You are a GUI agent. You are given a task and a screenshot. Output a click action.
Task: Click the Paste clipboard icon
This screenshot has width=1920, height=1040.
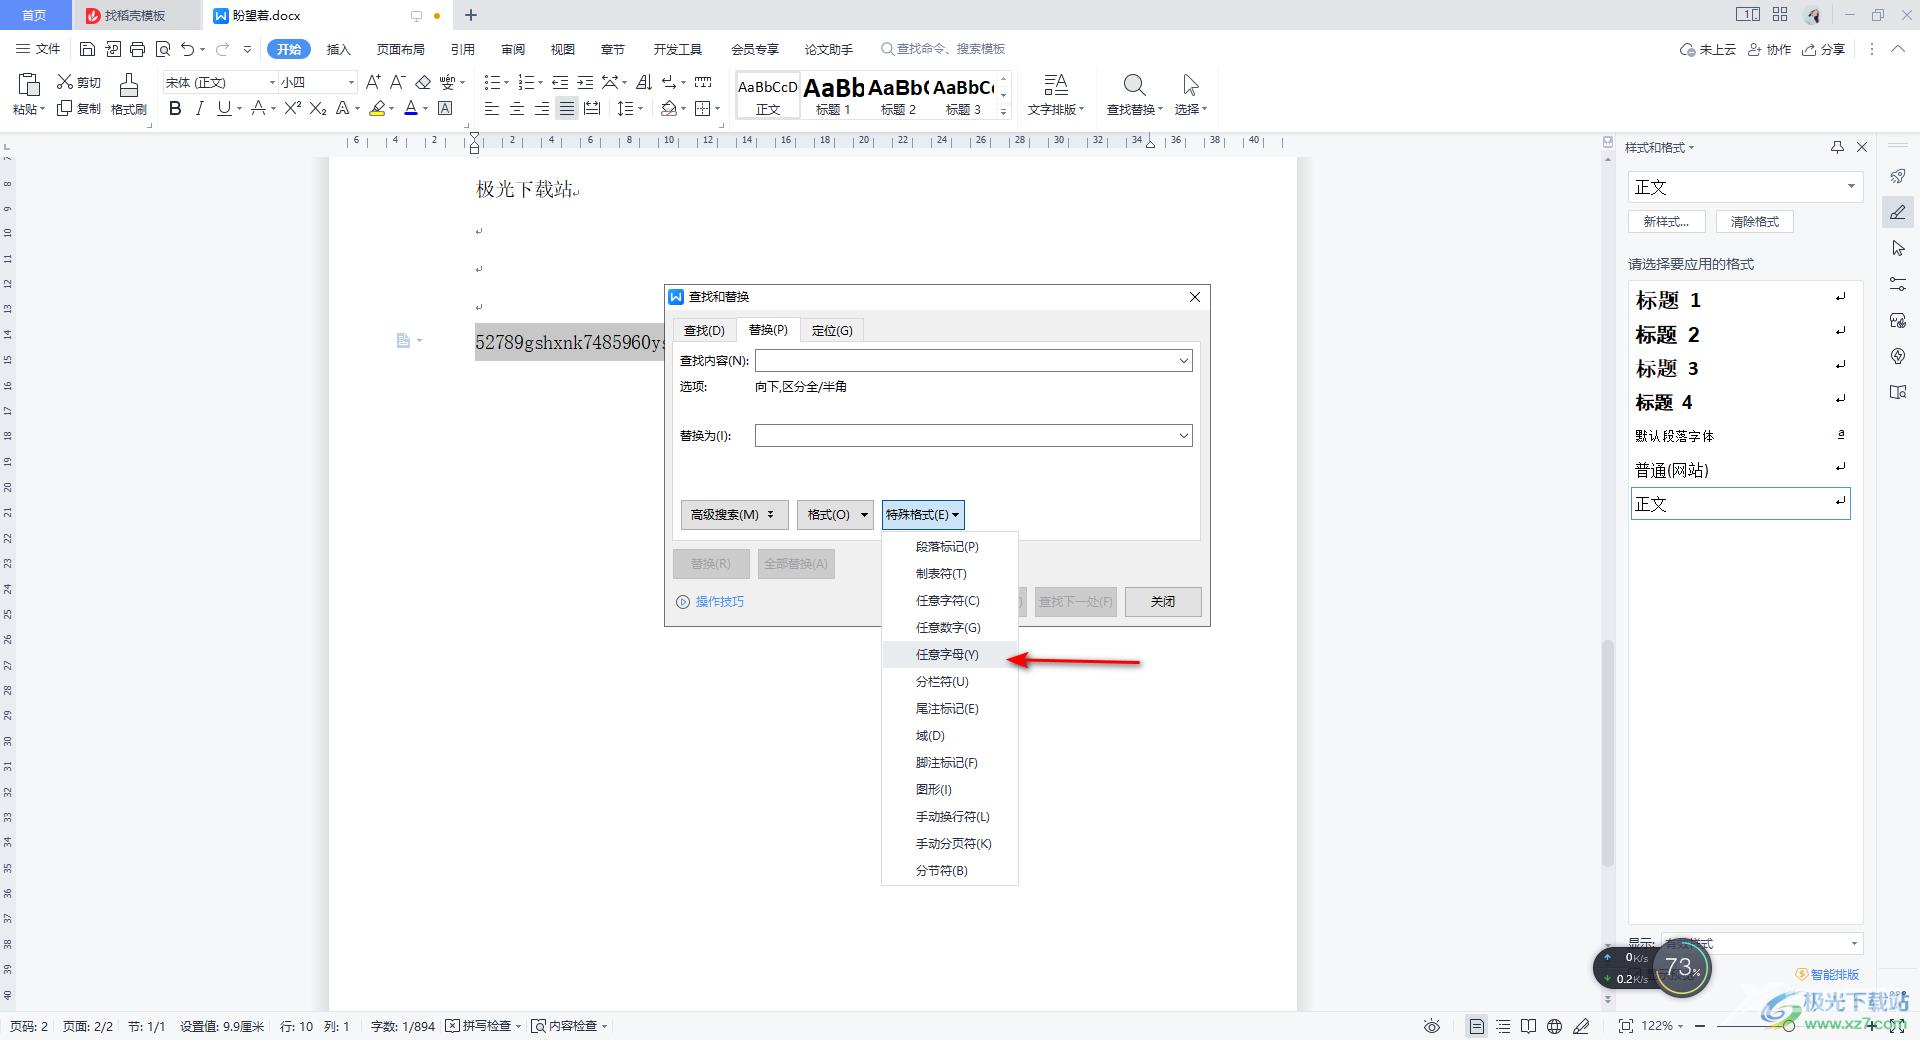tap(29, 85)
